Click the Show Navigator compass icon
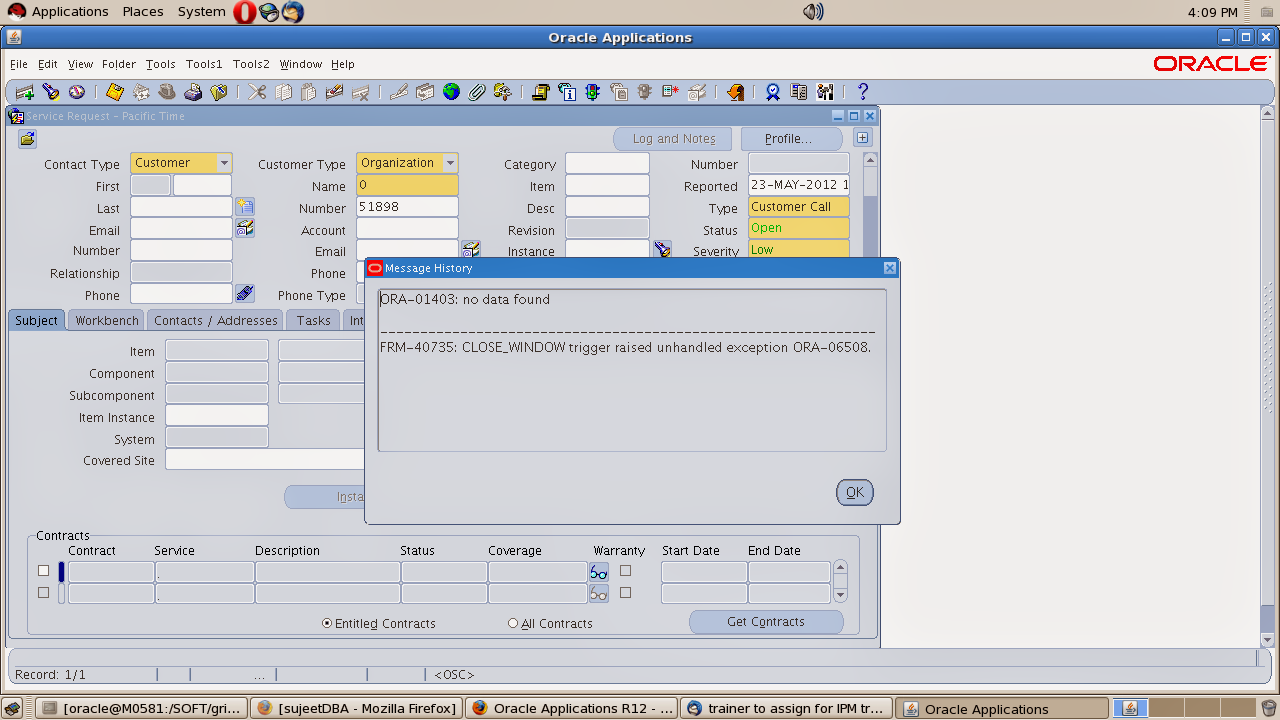 tap(77, 92)
